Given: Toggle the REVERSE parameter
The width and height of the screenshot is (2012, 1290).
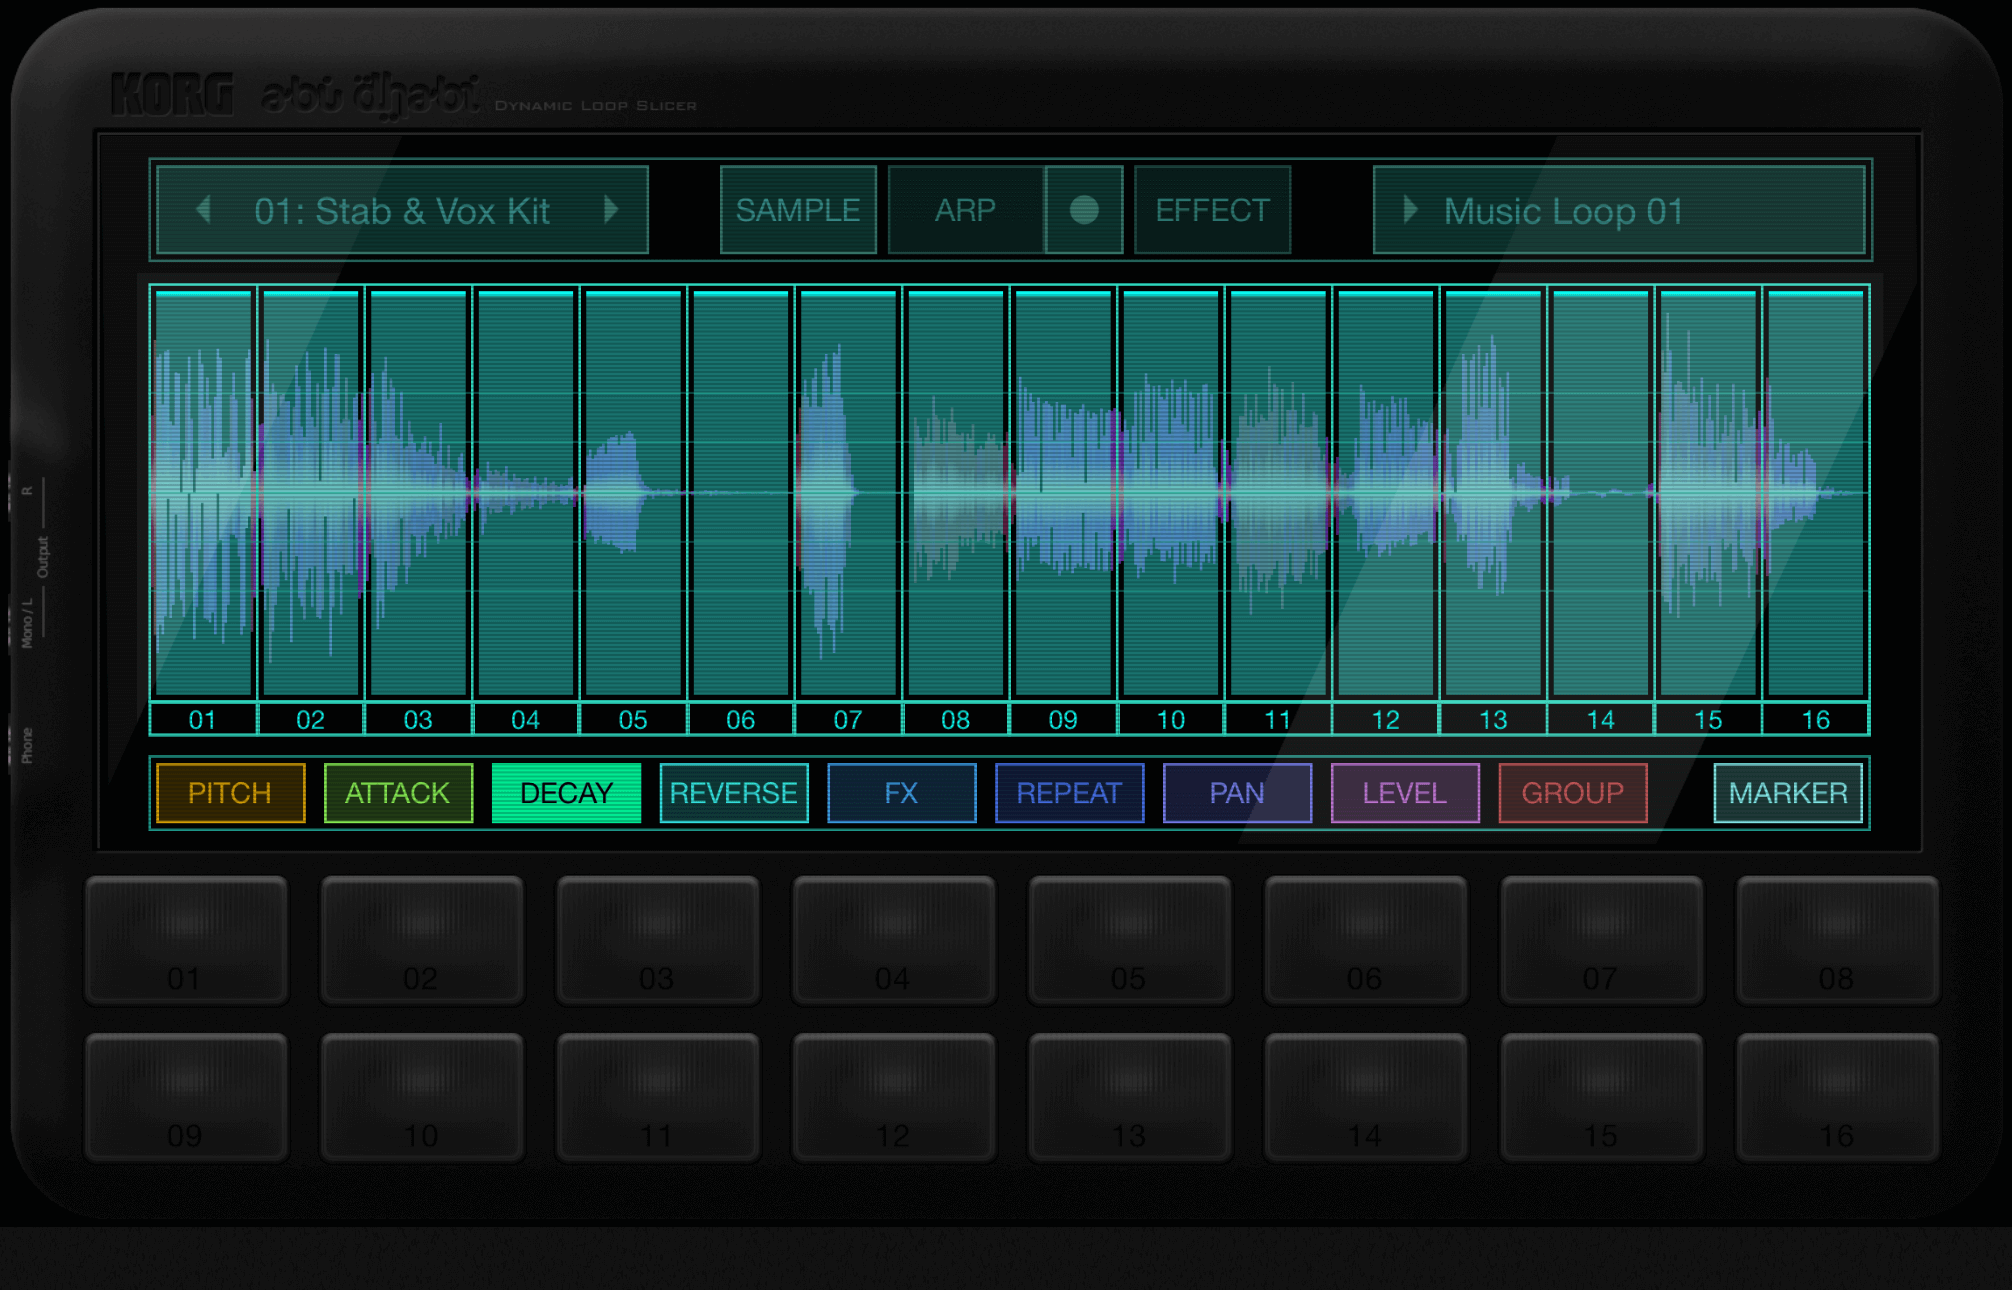Looking at the screenshot, I should tap(733, 793).
